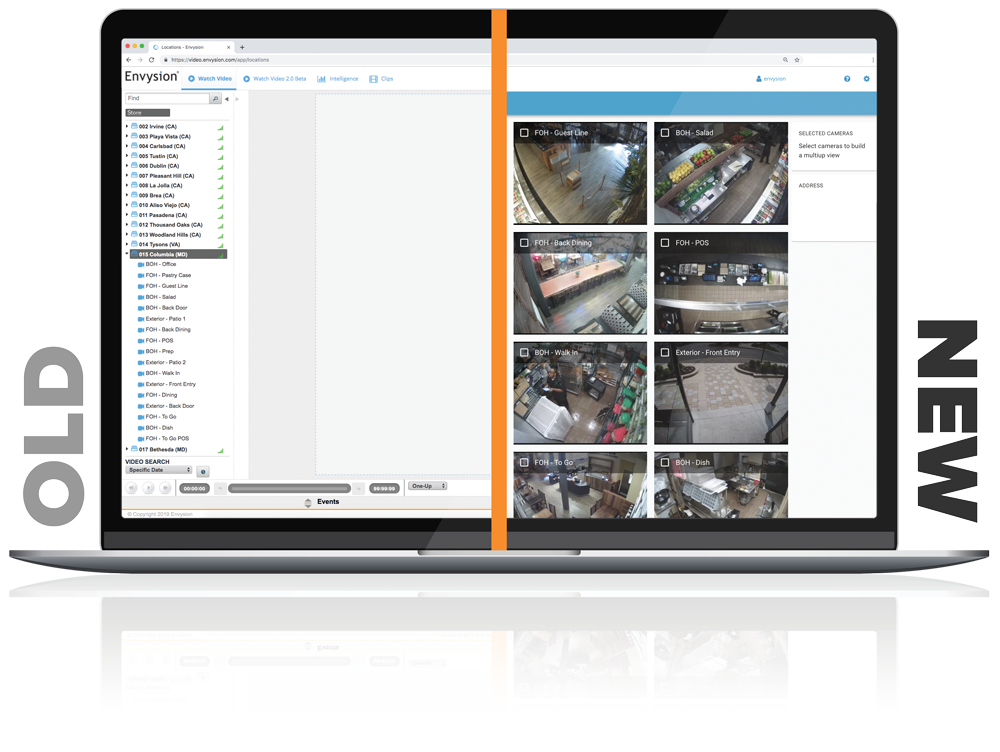
Task: Check the BOH - Walk In checkbox
Action: [524, 353]
